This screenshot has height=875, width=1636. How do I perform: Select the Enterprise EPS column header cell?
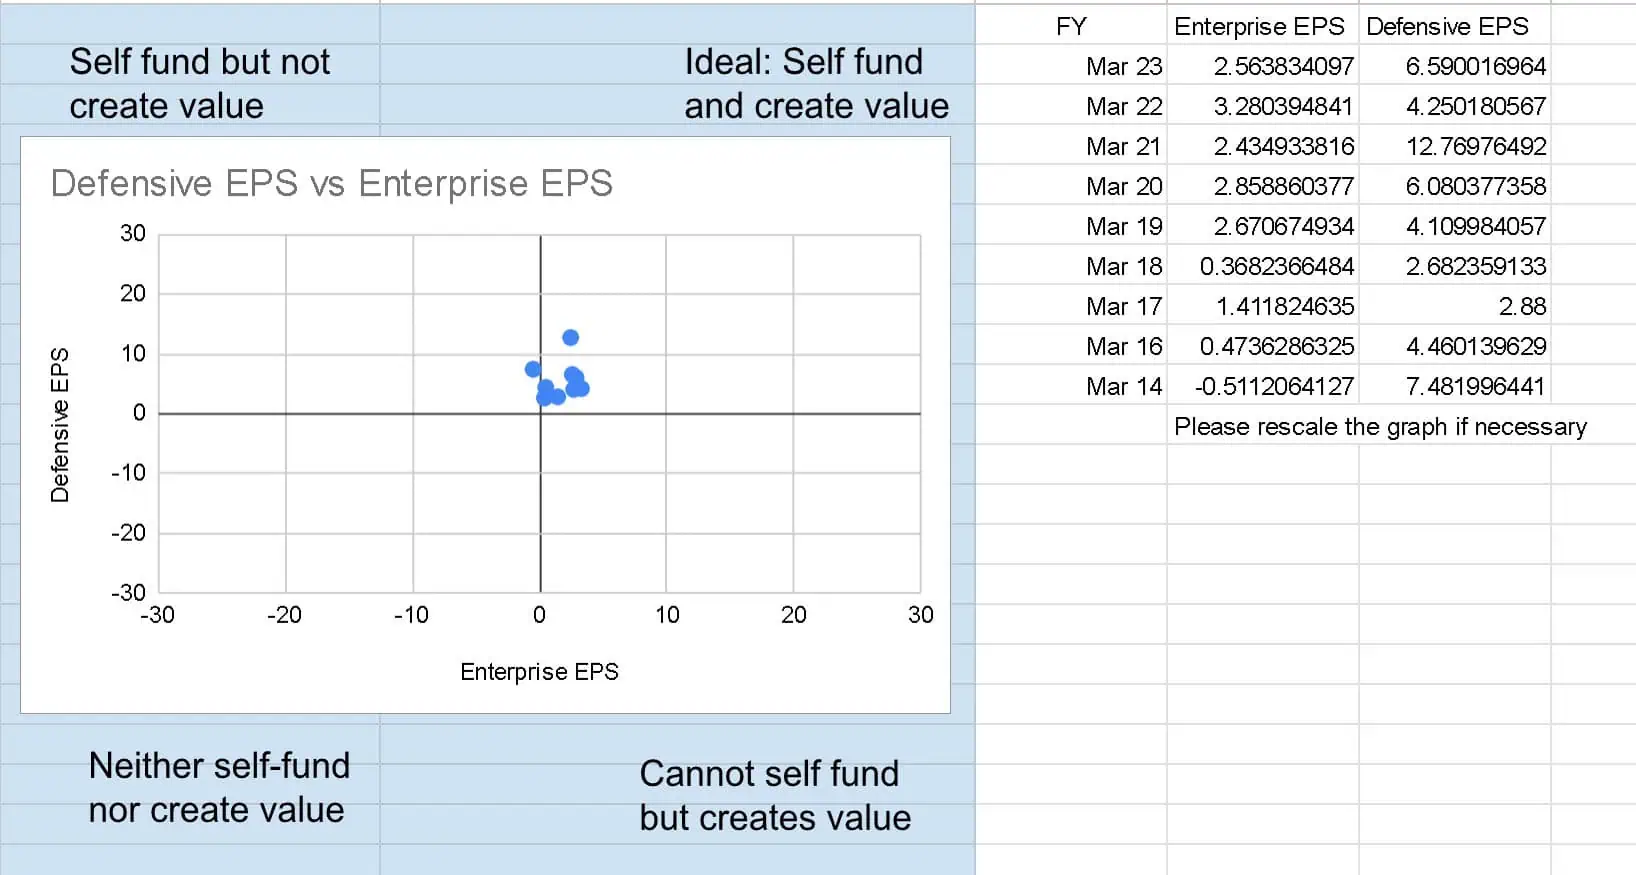[1262, 26]
